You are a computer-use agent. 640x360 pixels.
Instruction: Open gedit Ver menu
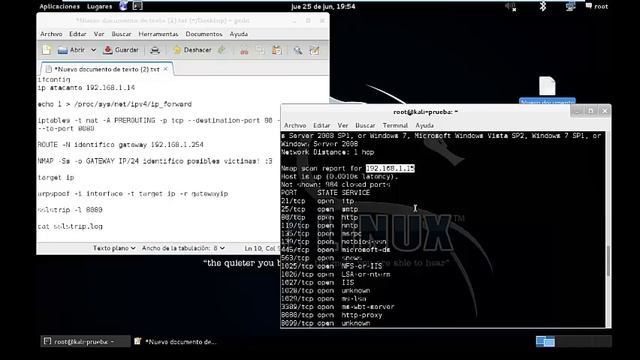[99, 34]
